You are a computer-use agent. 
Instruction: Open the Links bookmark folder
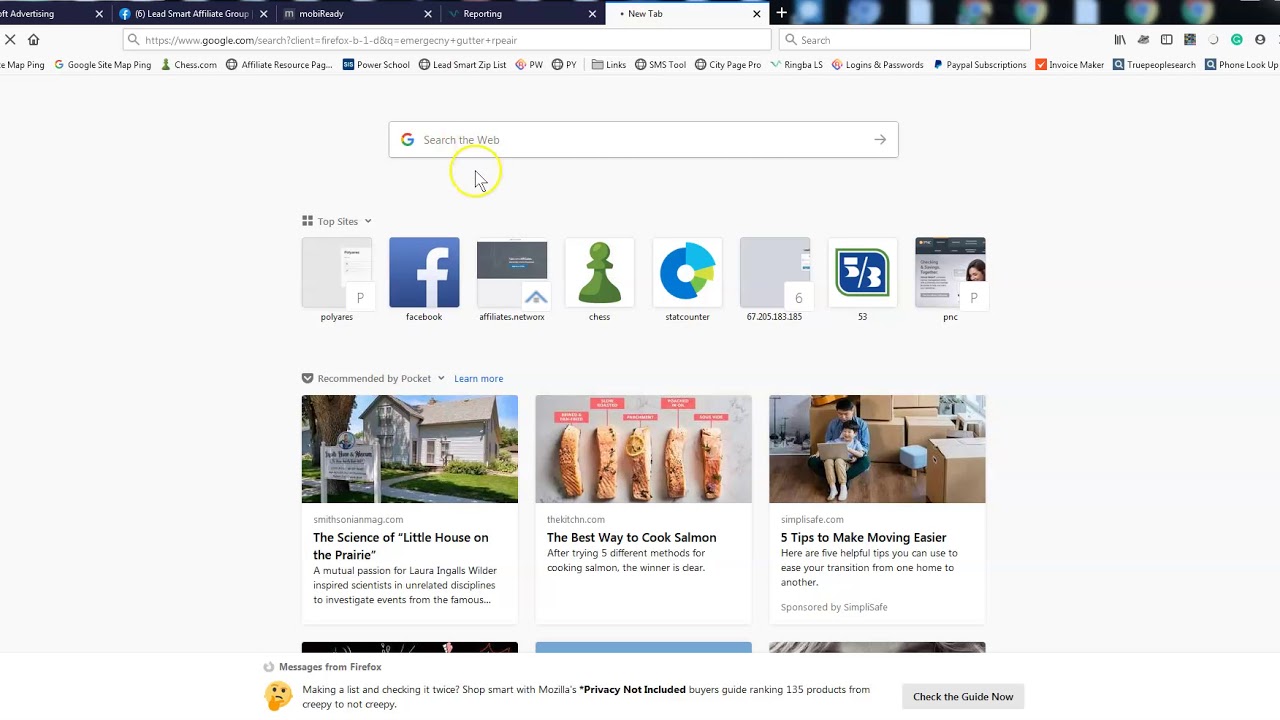click(608, 65)
